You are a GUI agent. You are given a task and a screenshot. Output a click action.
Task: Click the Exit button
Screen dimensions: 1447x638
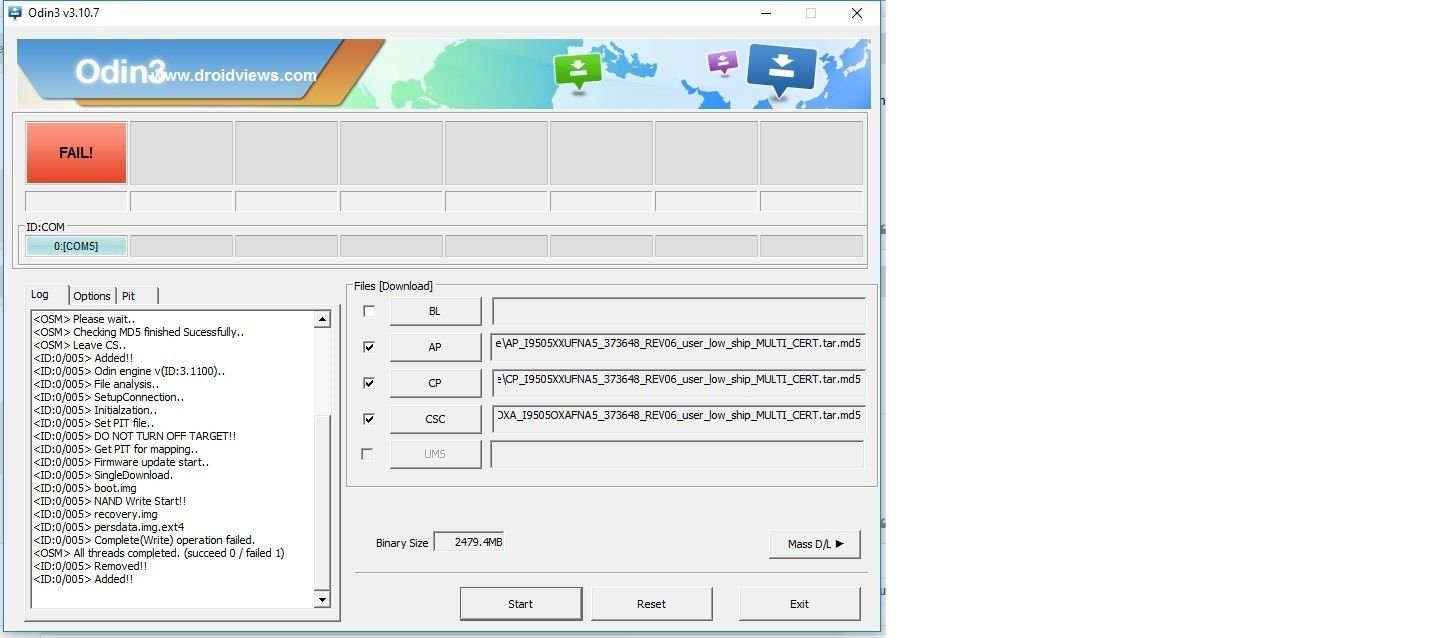(799, 604)
